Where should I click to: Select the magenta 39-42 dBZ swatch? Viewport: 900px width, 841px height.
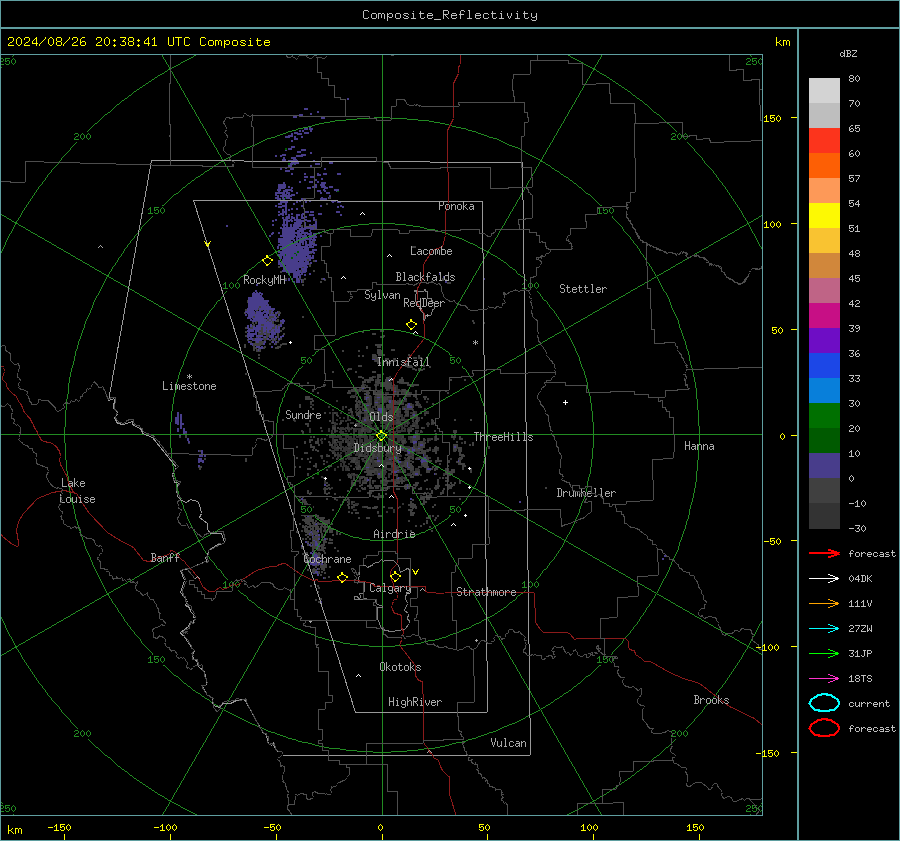tap(824, 316)
